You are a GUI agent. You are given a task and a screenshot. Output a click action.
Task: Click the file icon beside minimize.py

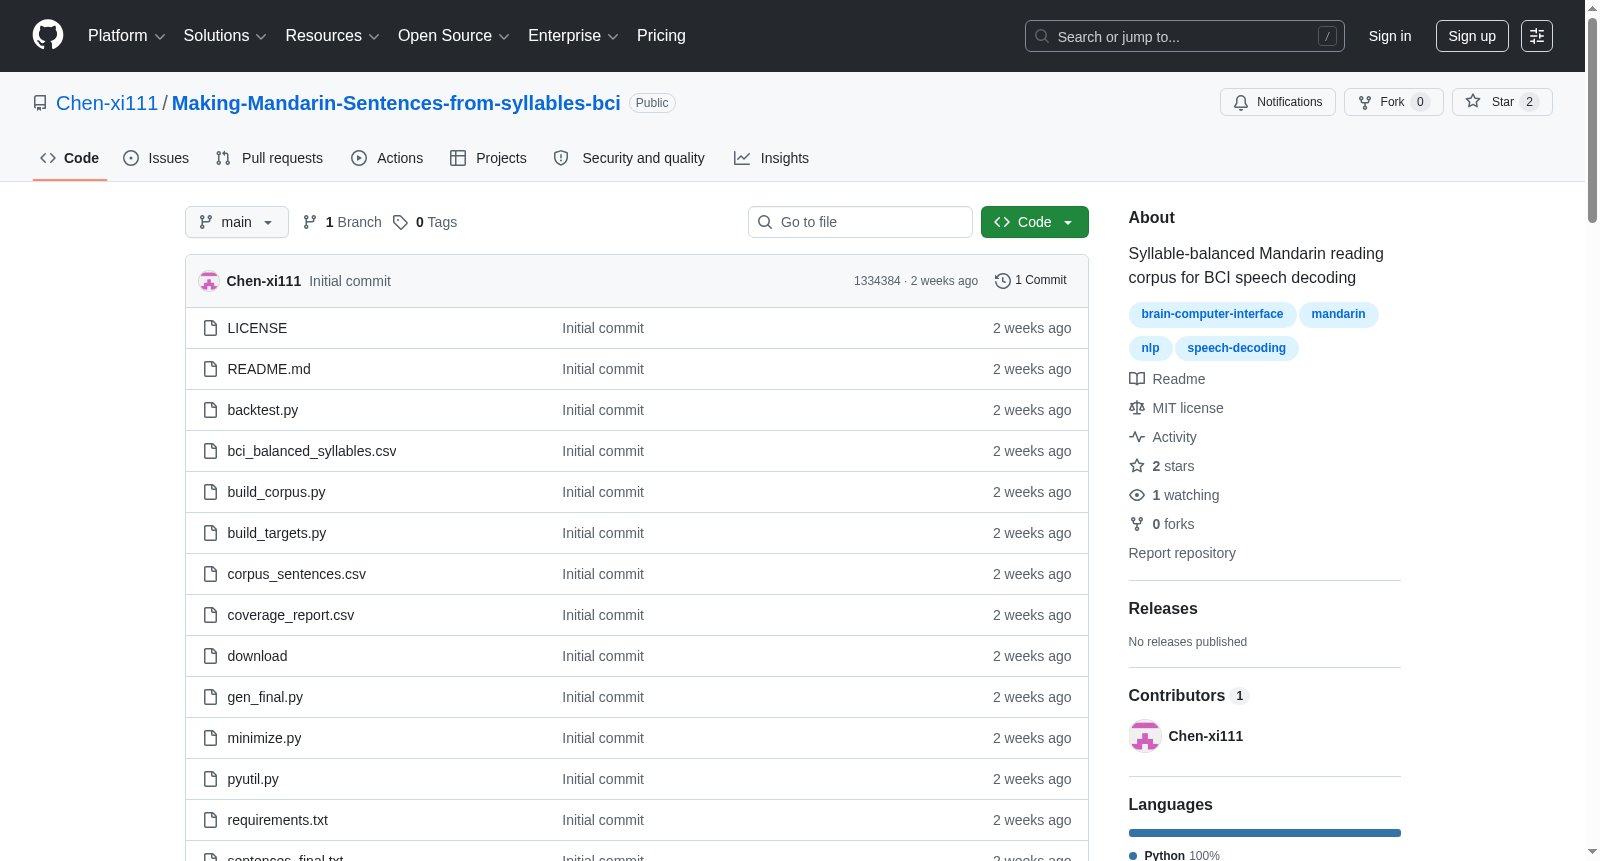tap(210, 738)
